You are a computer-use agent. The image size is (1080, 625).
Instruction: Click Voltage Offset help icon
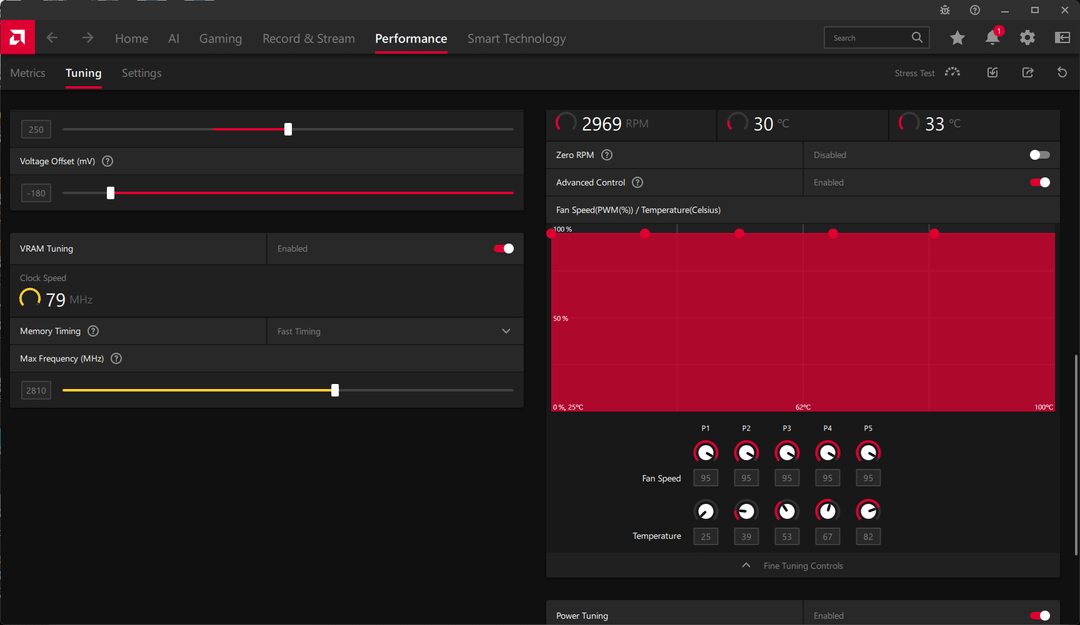(108, 161)
